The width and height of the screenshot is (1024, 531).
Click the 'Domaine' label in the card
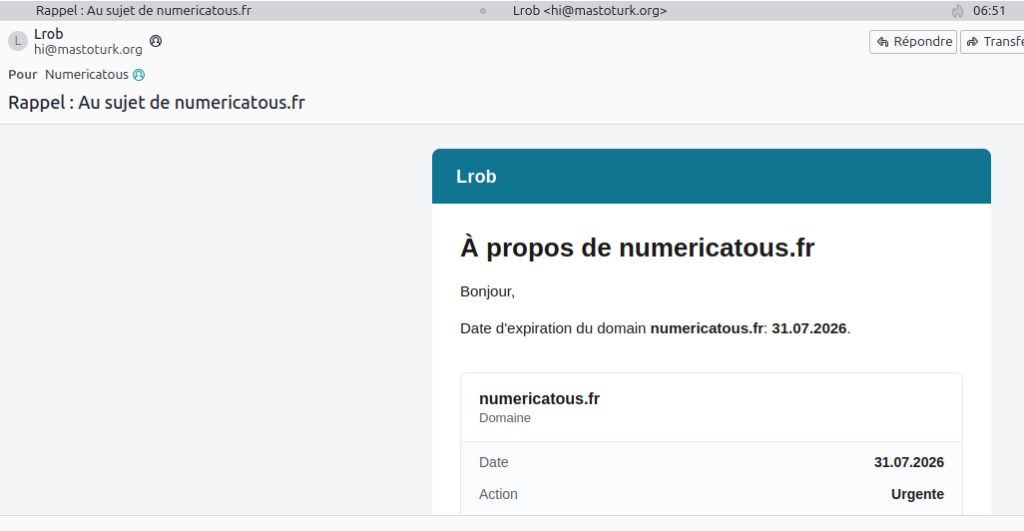[505, 418]
